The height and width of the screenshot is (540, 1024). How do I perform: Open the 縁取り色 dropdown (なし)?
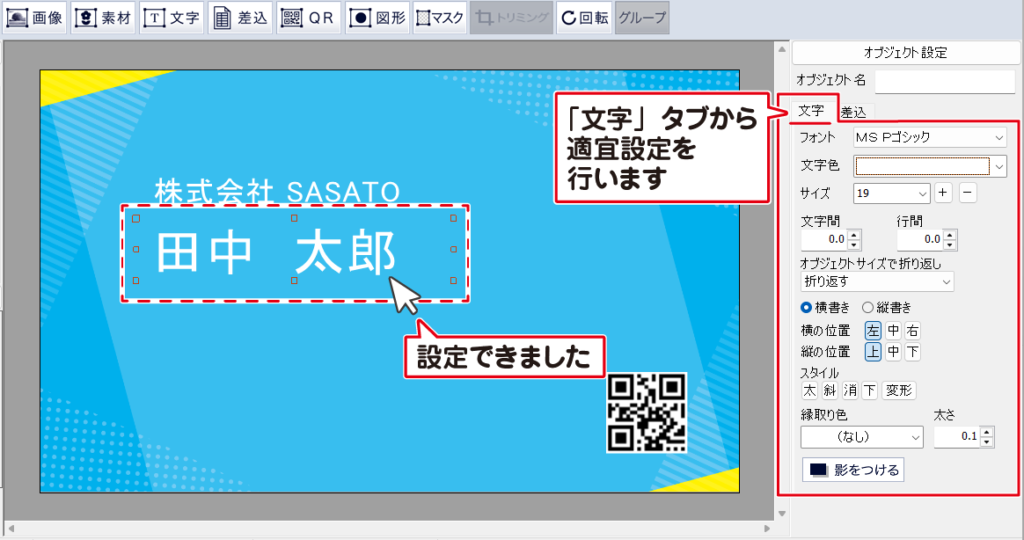click(862, 437)
